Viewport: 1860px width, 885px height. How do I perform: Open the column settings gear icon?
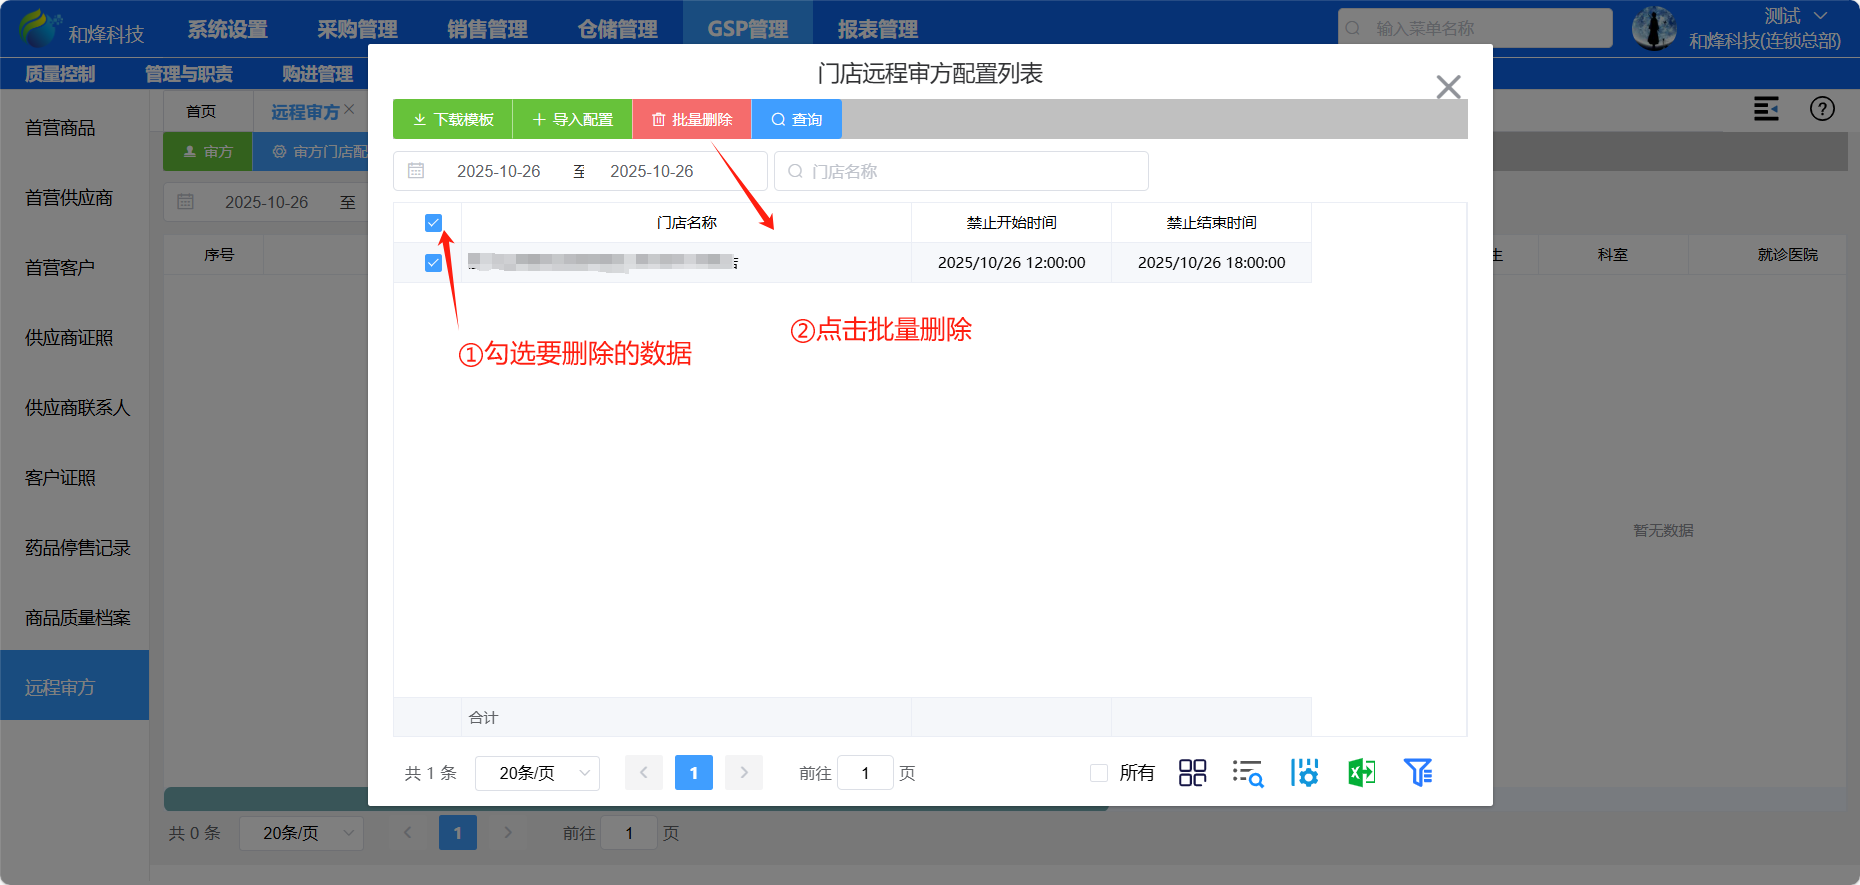pos(1304,773)
